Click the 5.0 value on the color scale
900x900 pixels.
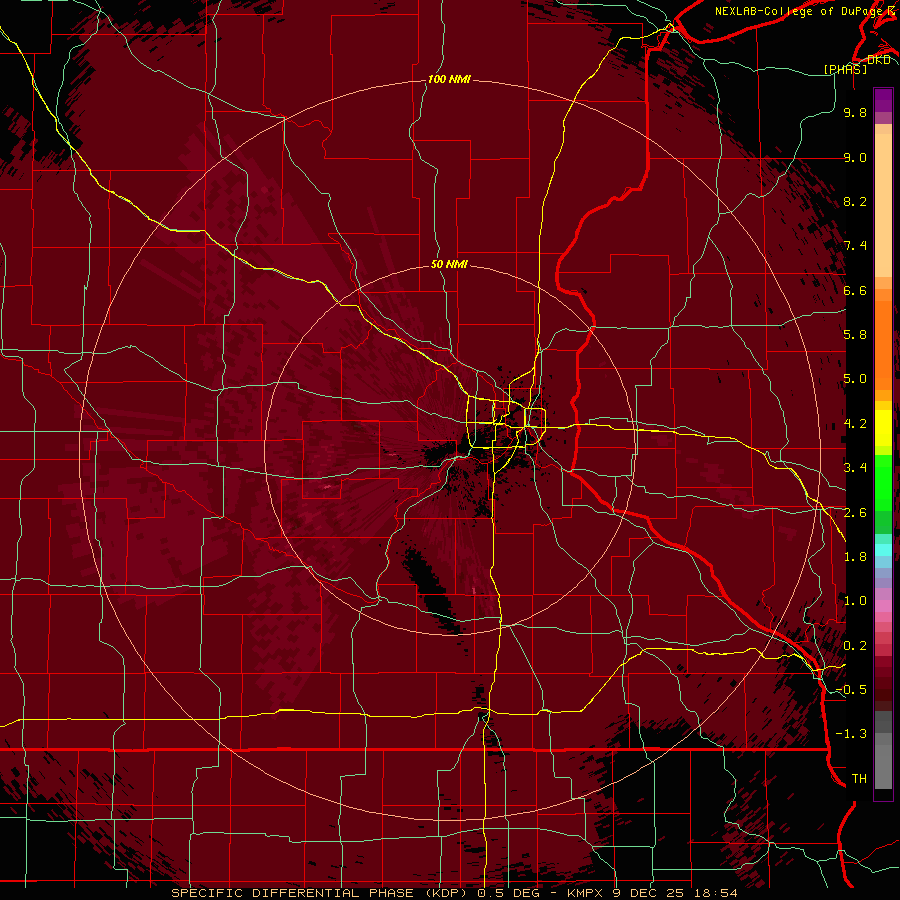pos(855,379)
